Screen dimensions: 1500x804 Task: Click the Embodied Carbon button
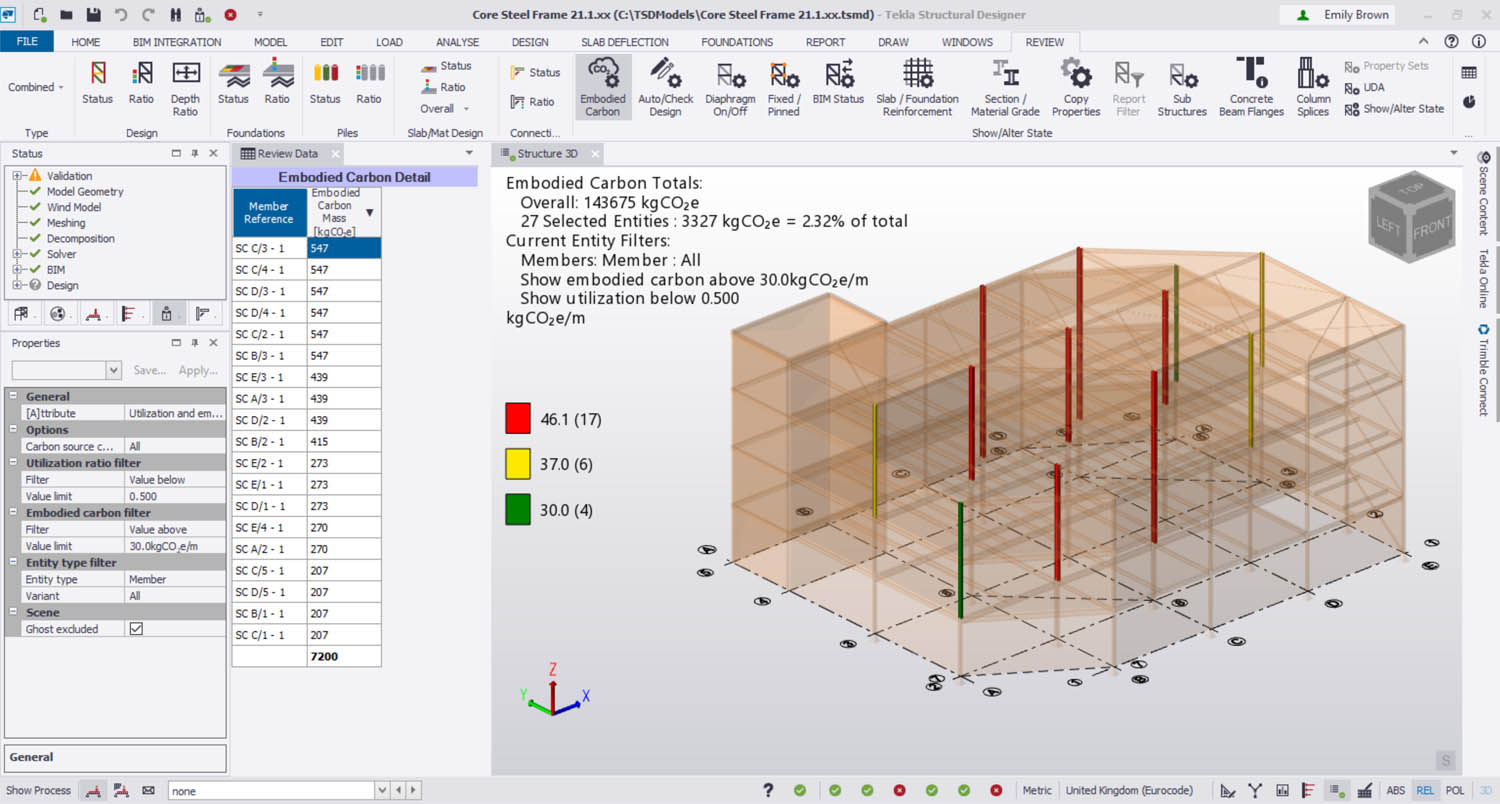click(x=603, y=88)
